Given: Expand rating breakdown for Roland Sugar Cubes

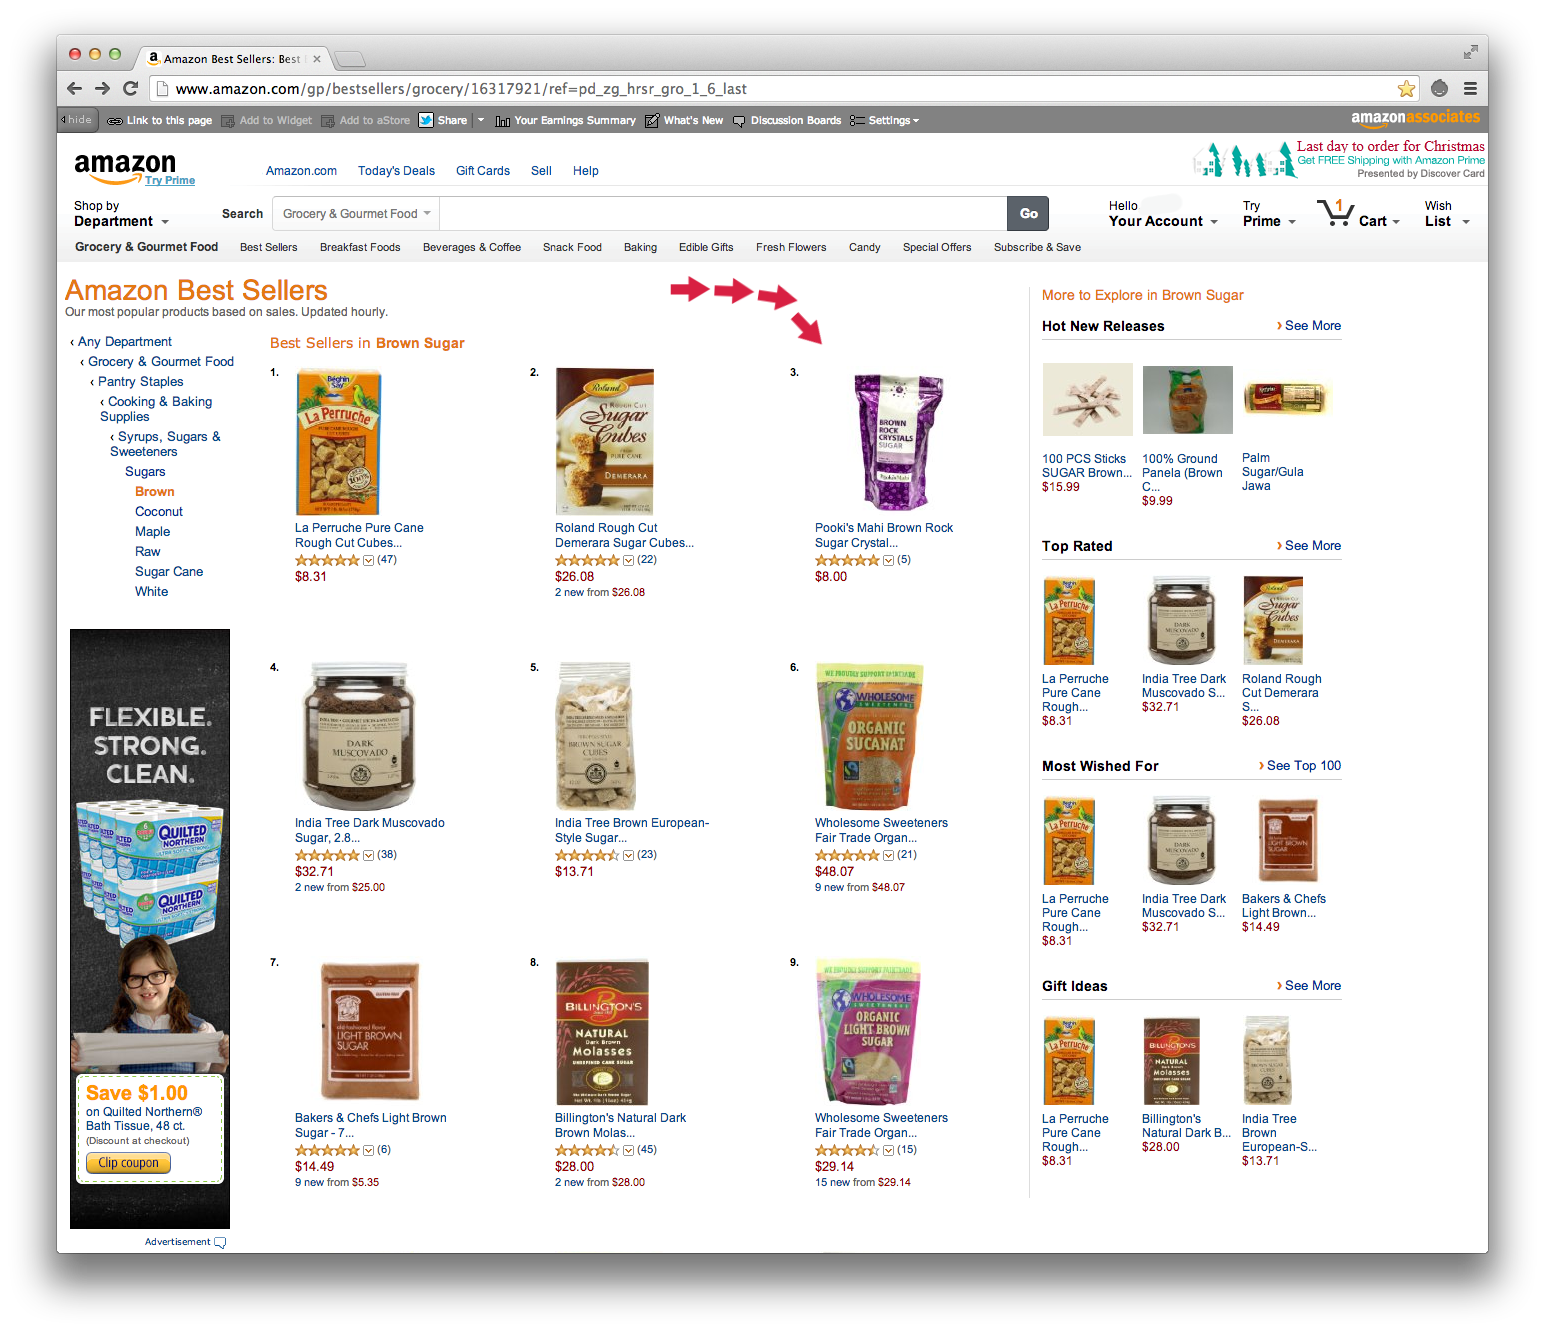Looking at the screenshot, I should click(628, 560).
